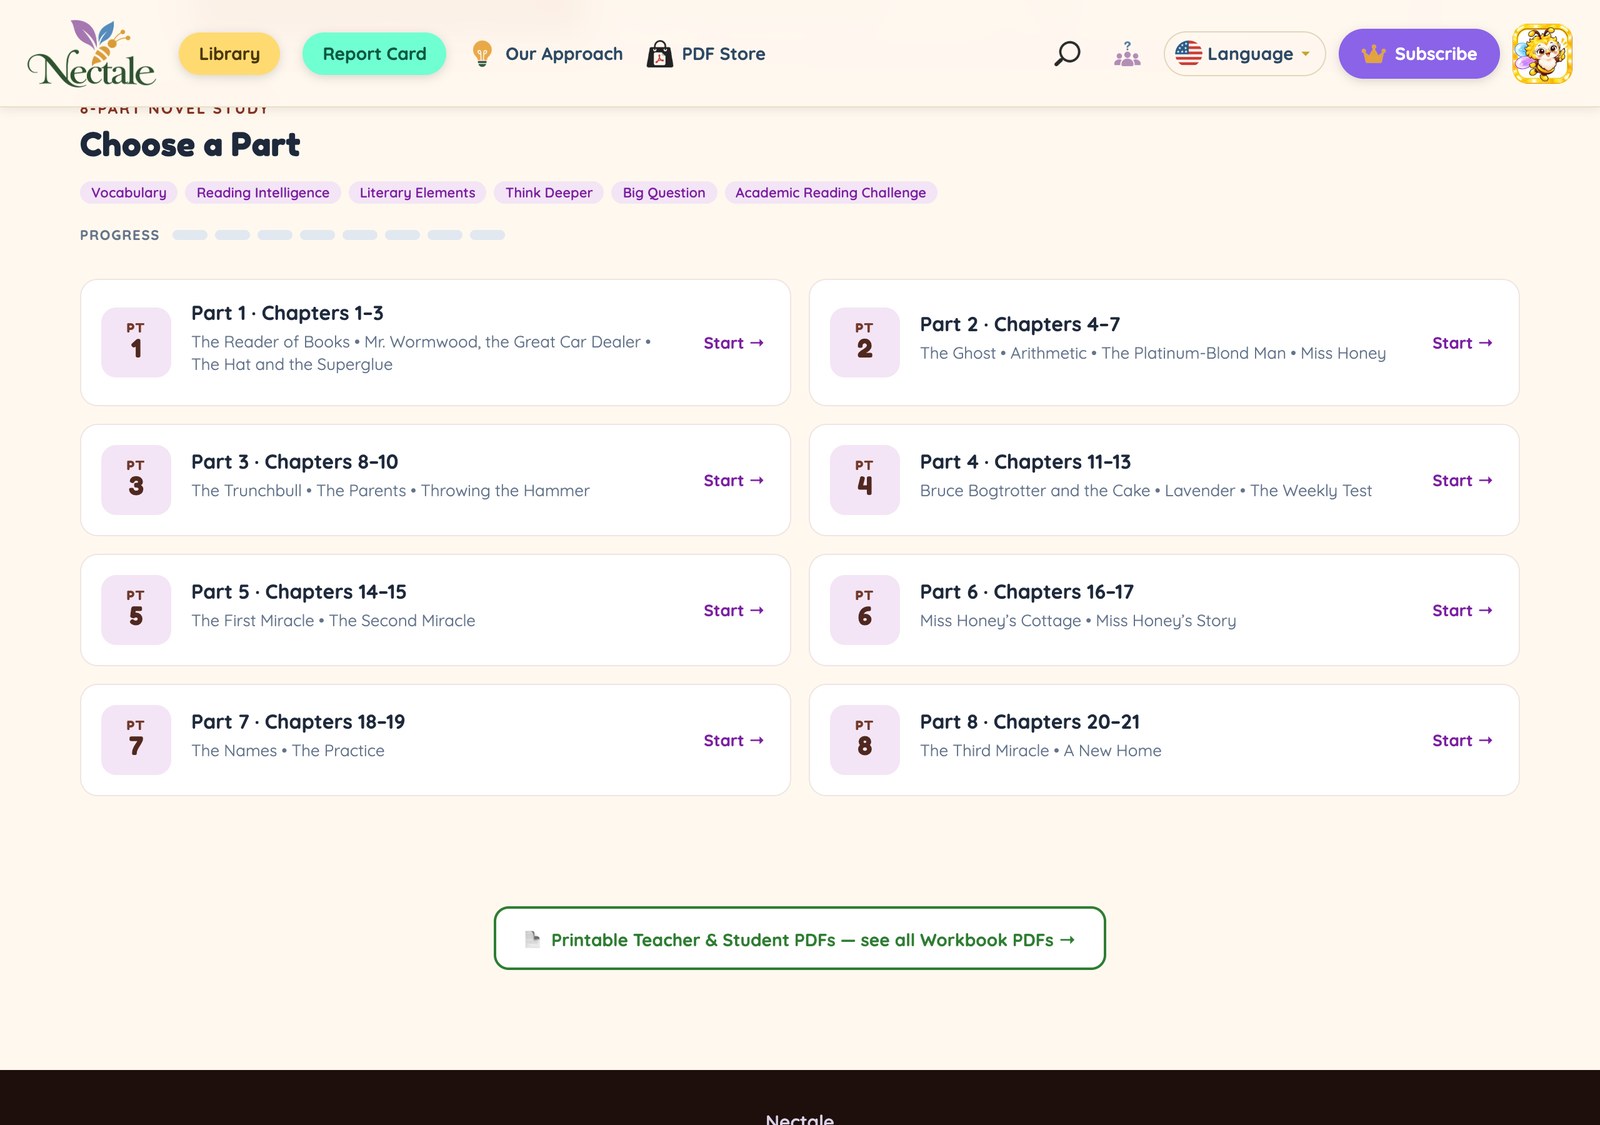
Task: Click the PT 7 badge
Action: [x=136, y=740]
